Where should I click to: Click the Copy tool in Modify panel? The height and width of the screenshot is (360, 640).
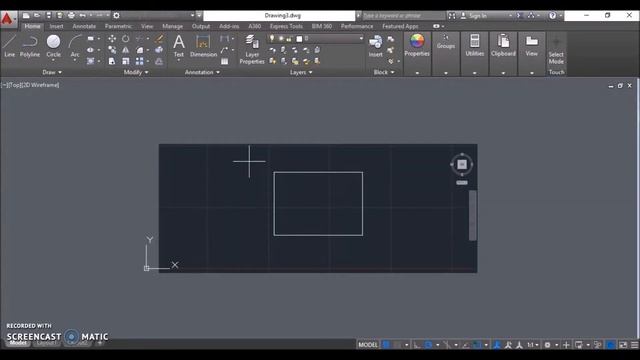(112, 50)
